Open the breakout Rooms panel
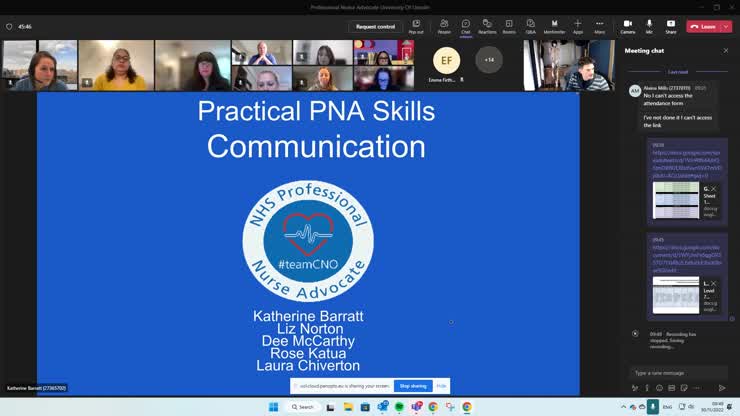This screenshot has width=740, height=416. [x=509, y=24]
